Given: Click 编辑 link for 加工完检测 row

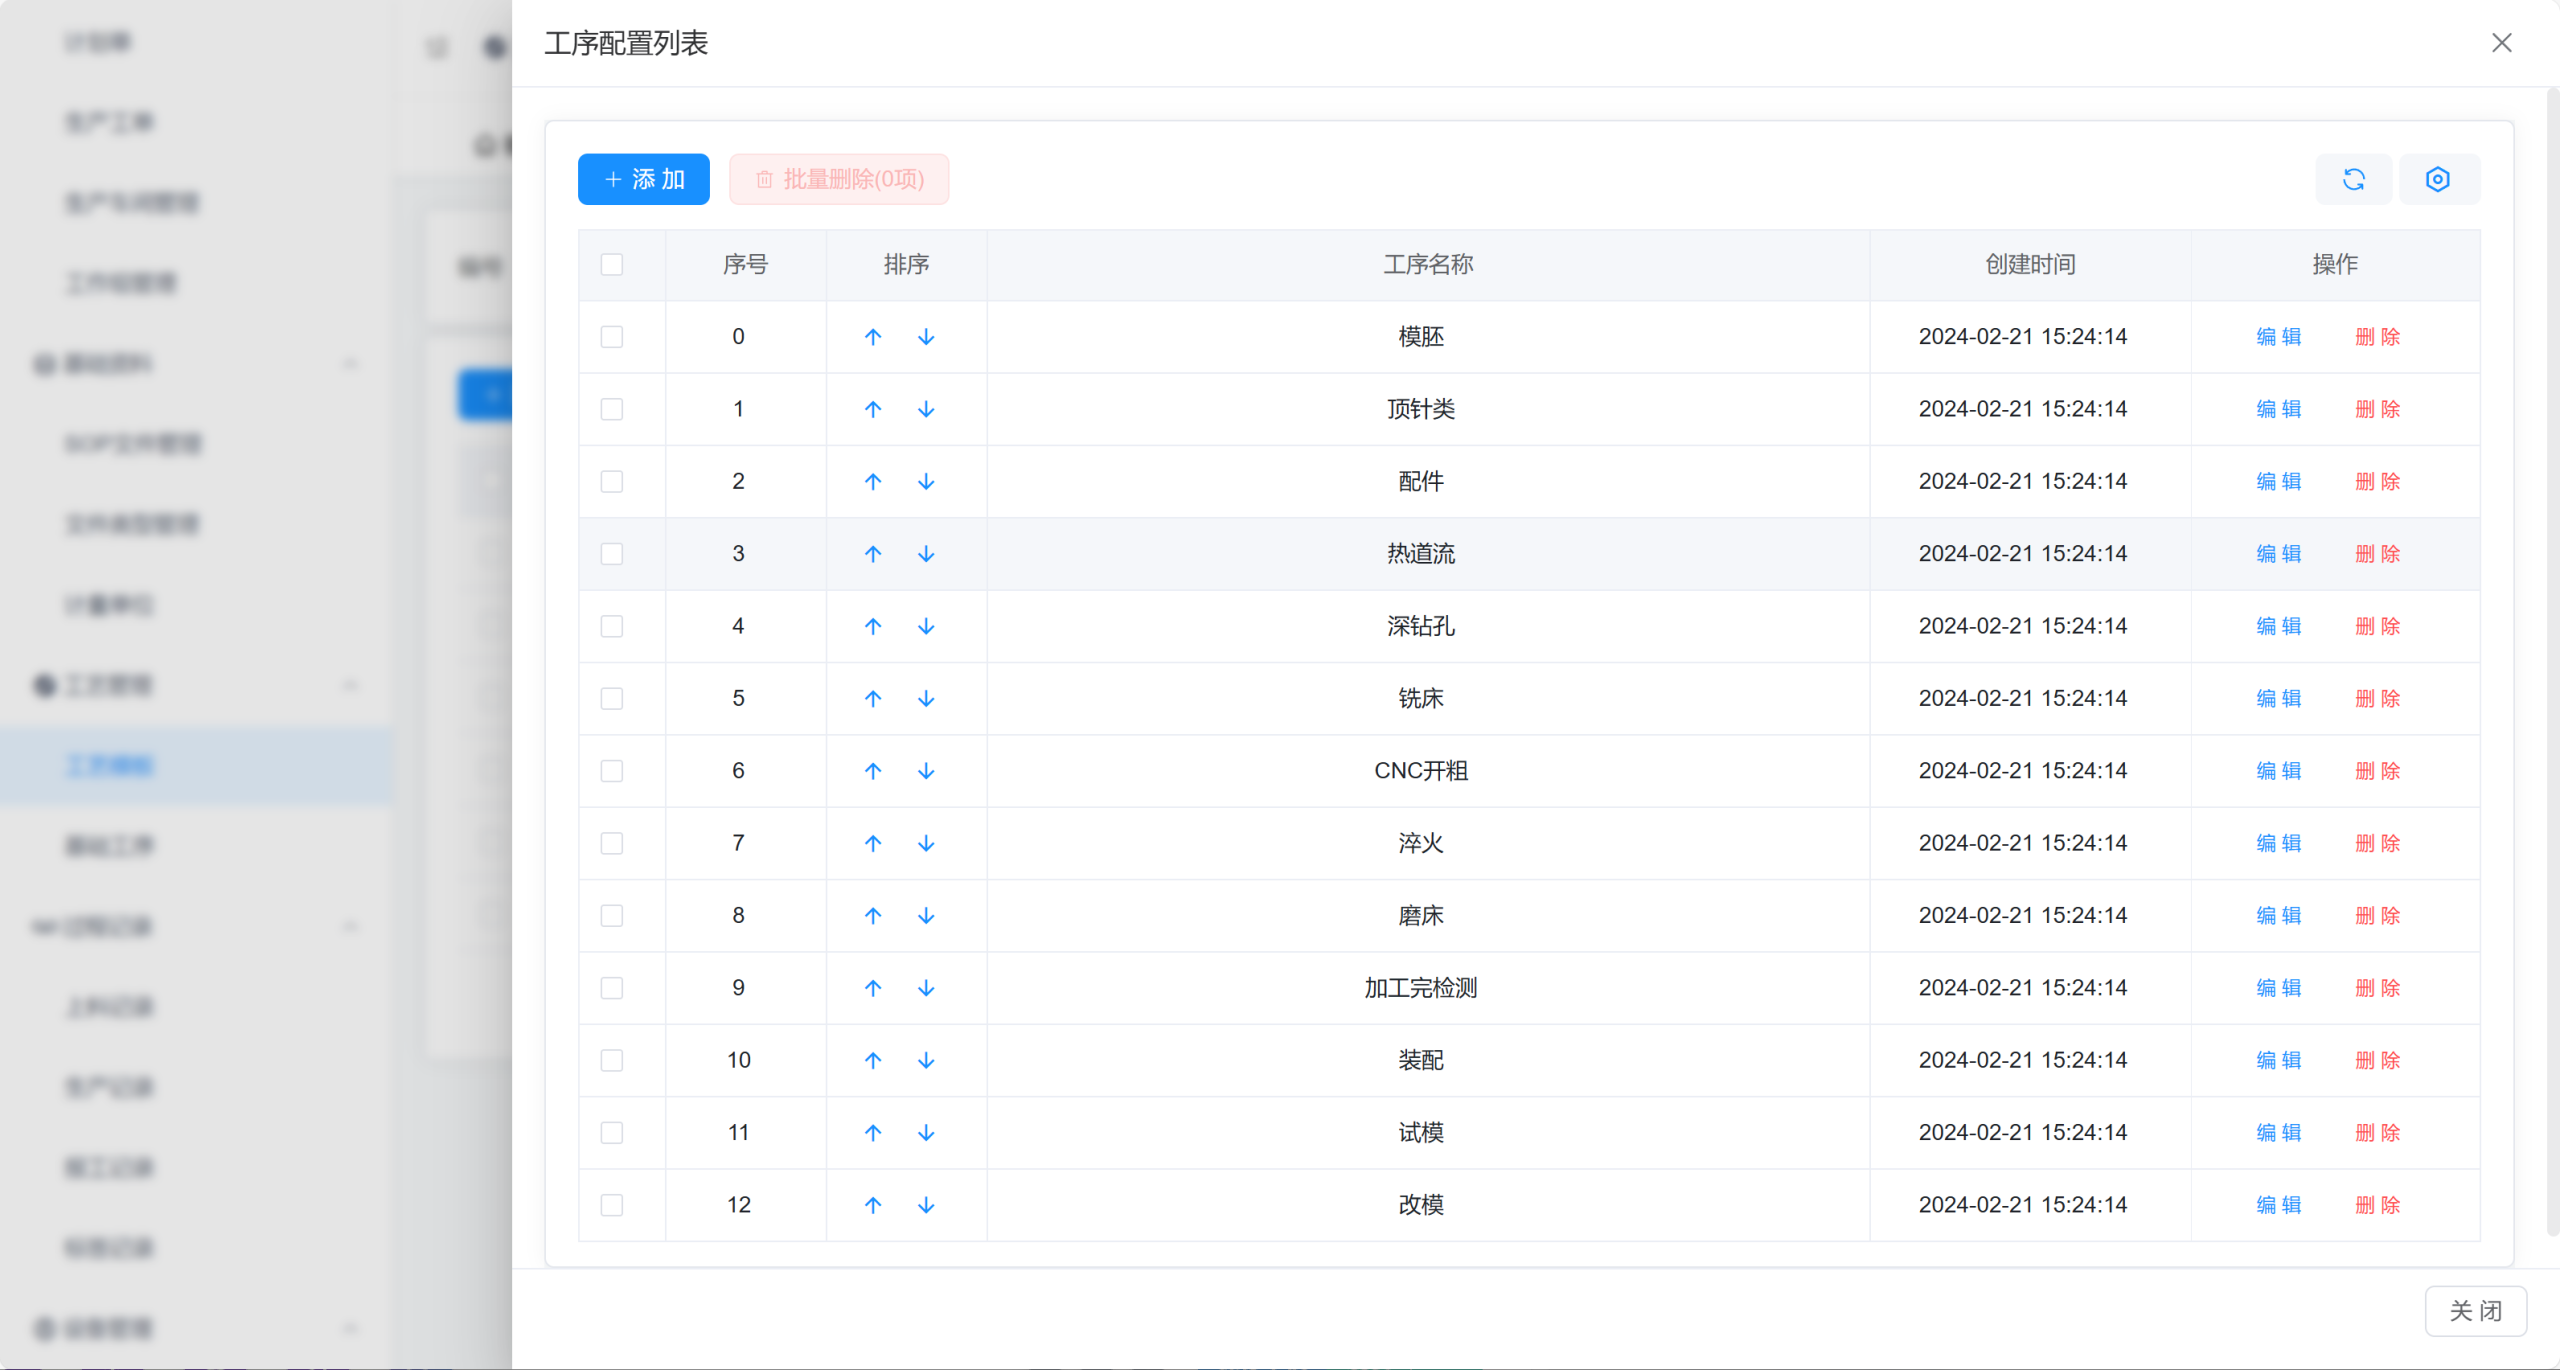Looking at the screenshot, I should 2279,988.
